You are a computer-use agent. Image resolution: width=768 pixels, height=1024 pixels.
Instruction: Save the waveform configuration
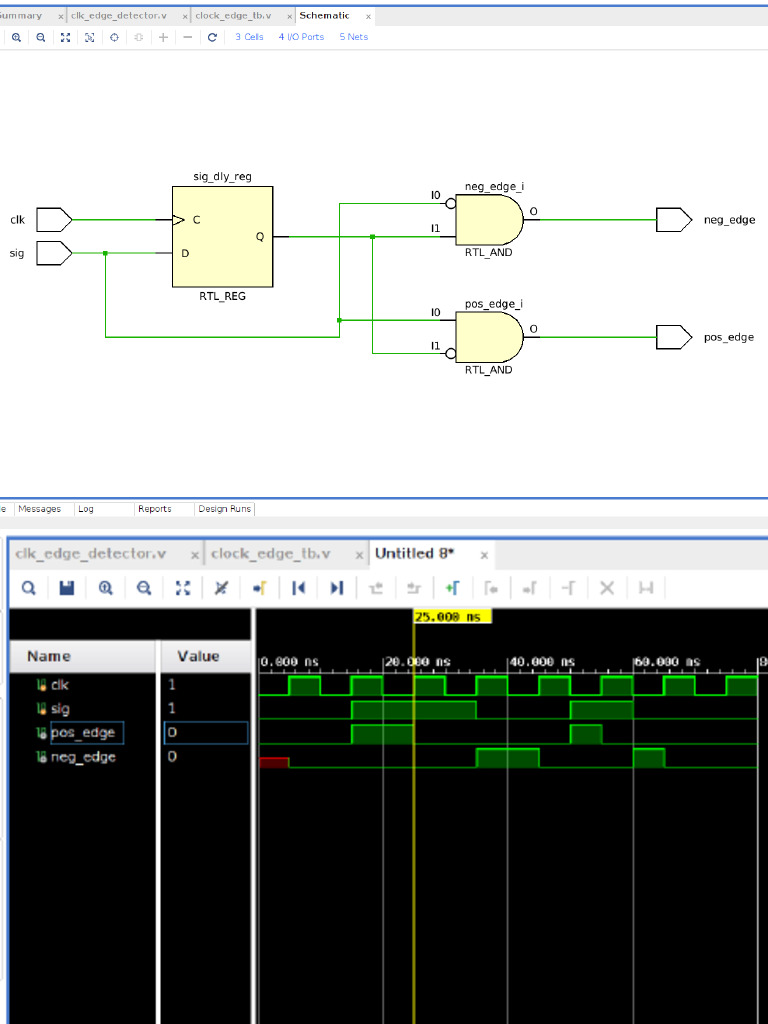[x=67, y=588]
